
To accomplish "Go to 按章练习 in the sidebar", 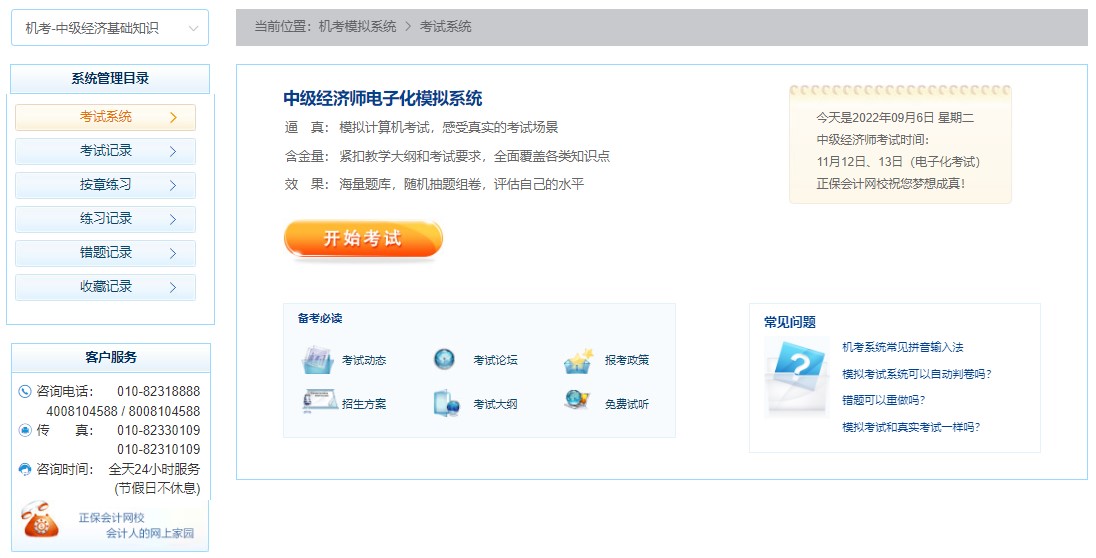I will click(106, 185).
